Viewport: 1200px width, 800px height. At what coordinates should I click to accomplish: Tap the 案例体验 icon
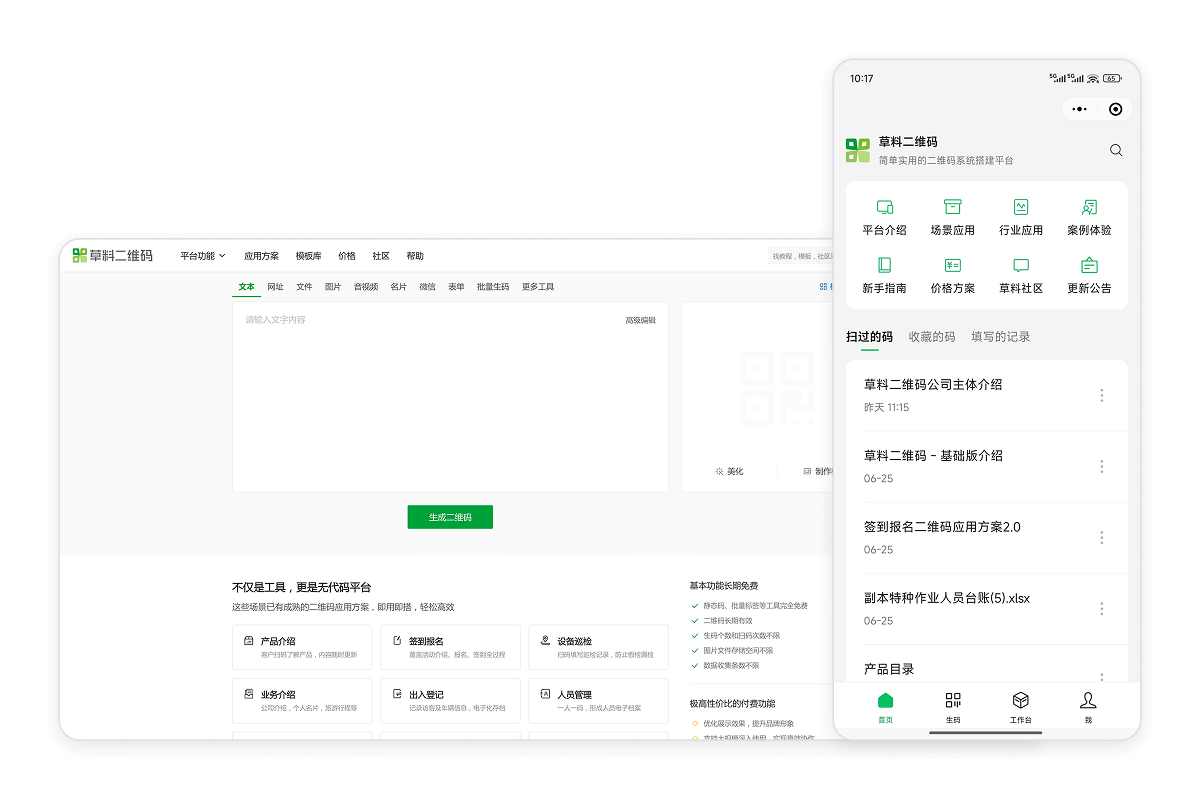[1089, 208]
